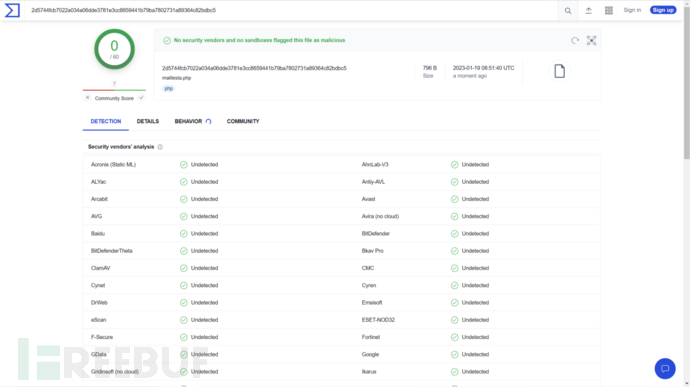690x387 pixels.
Task: Click the 796 B size value
Action: pos(430,68)
